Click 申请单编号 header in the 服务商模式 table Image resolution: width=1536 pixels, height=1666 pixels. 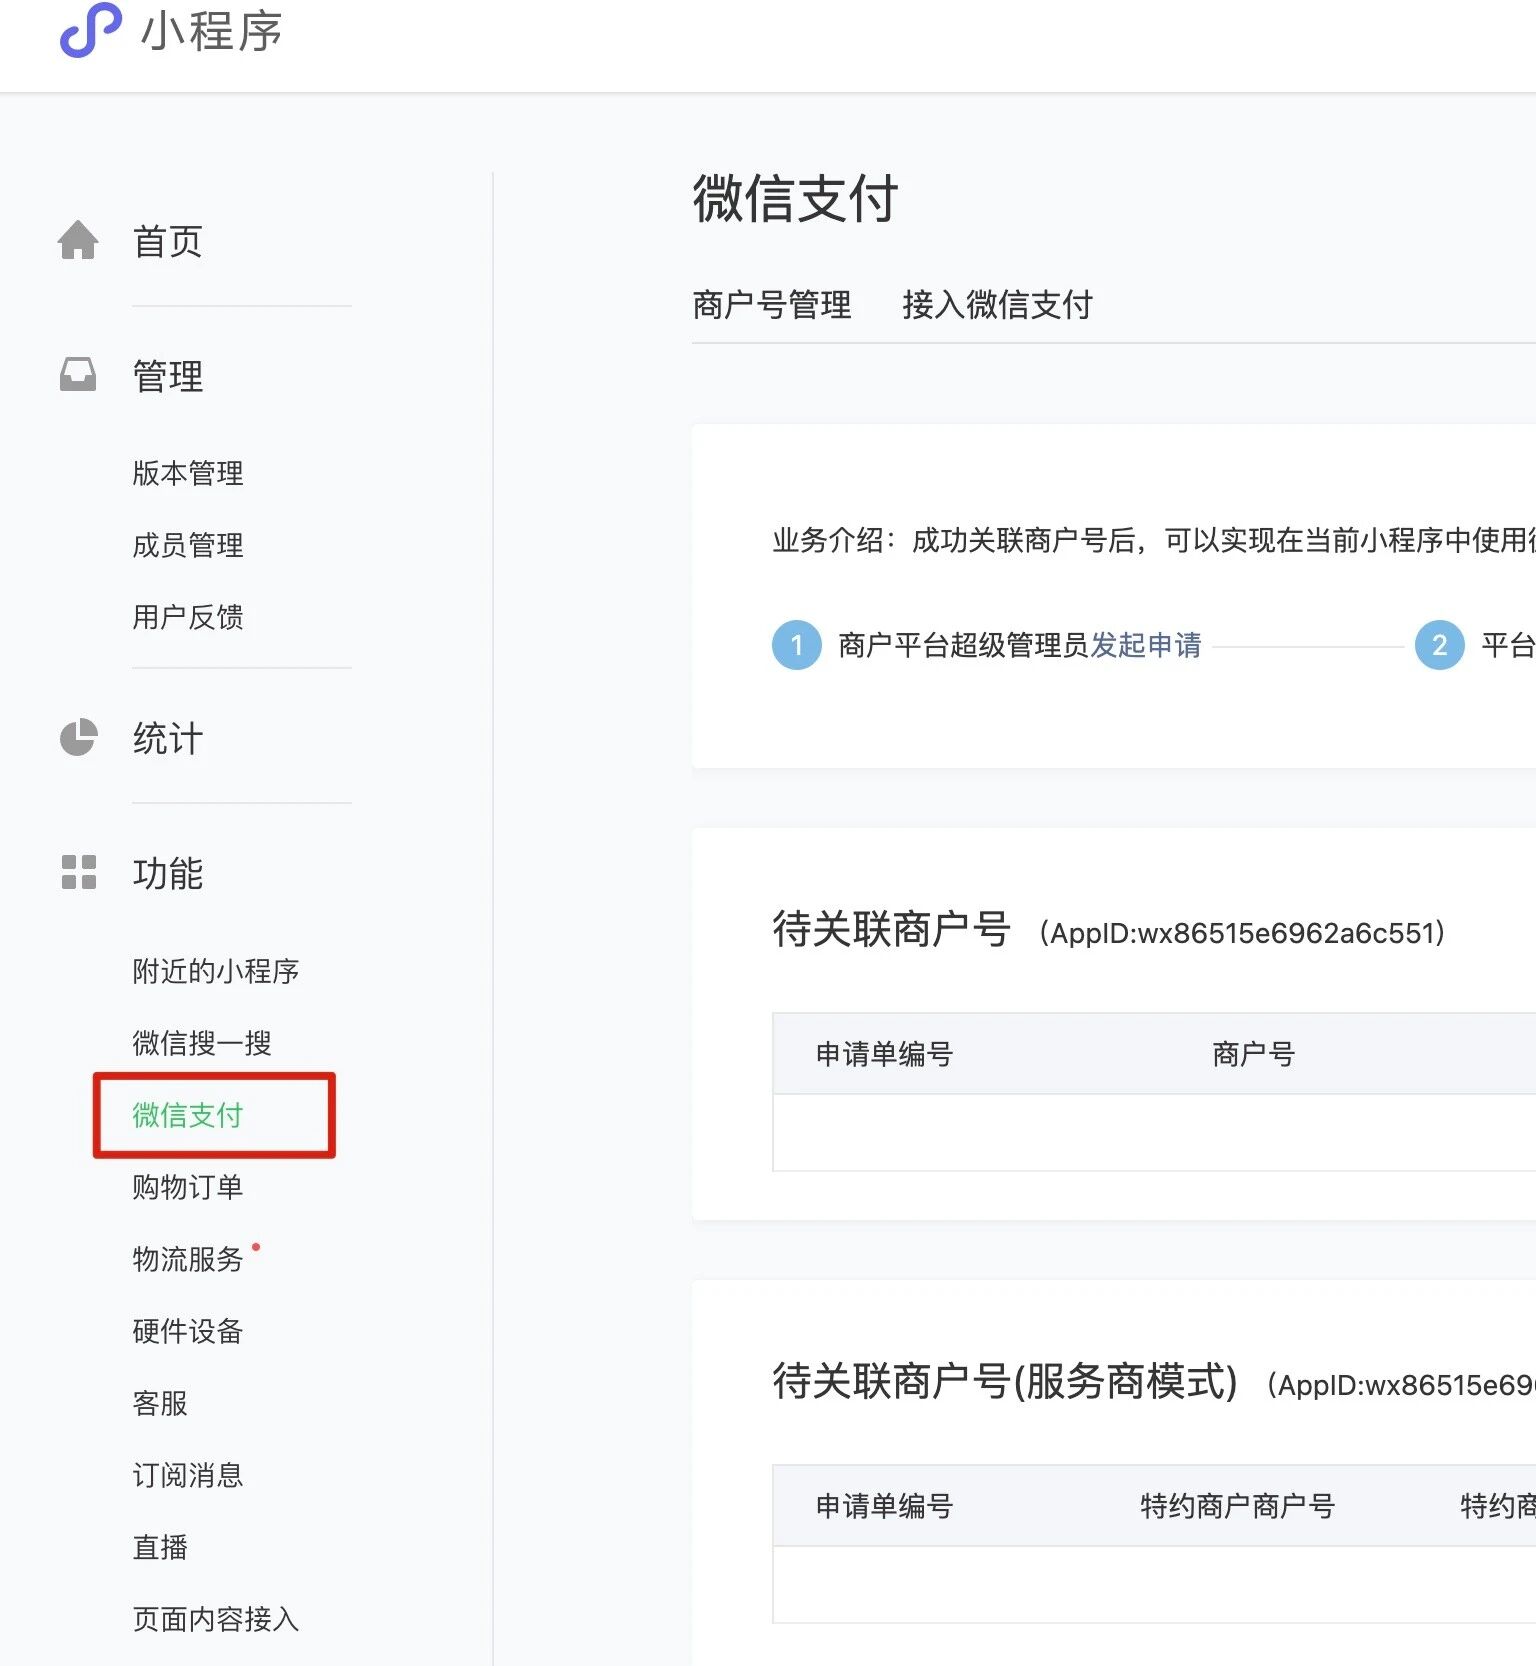pyautogui.click(x=884, y=1506)
